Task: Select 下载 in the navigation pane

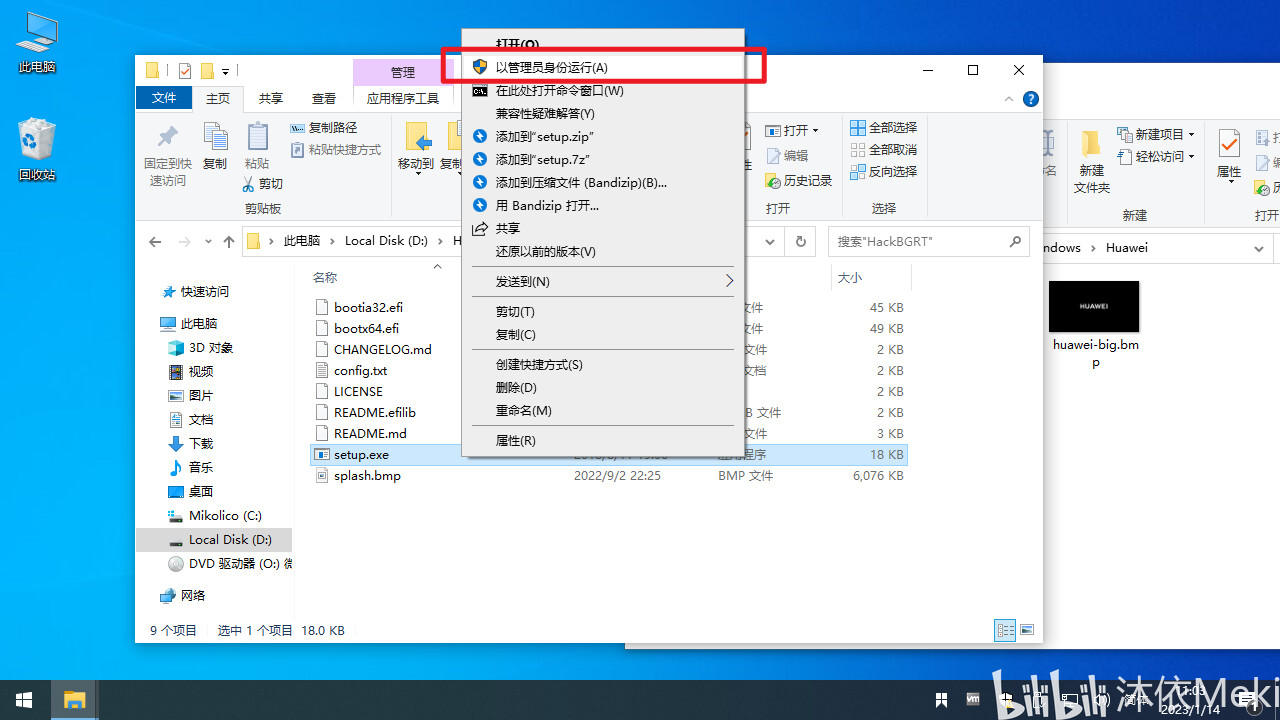Action: pos(201,444)
